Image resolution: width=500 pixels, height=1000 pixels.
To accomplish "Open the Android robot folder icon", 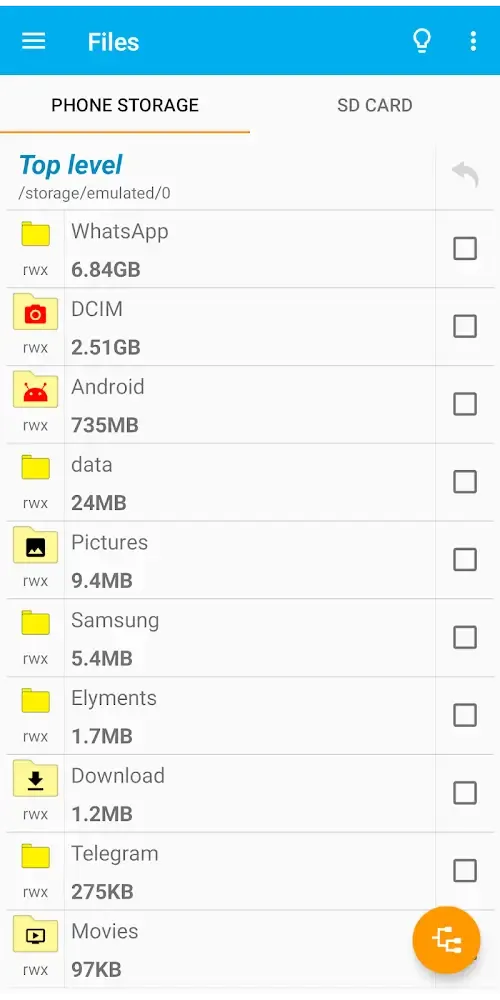I will pyautogui.click(x=36, y=390).
